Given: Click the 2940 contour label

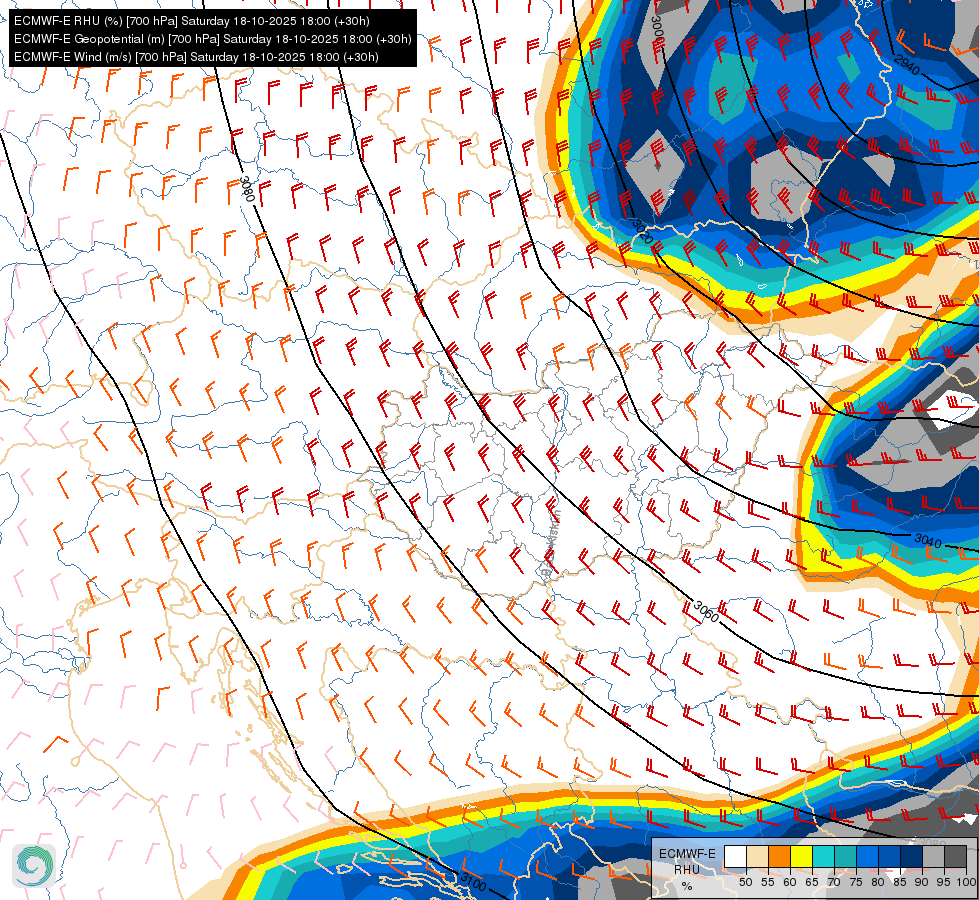Looking at the screenshot, I should tap(907, 65).
